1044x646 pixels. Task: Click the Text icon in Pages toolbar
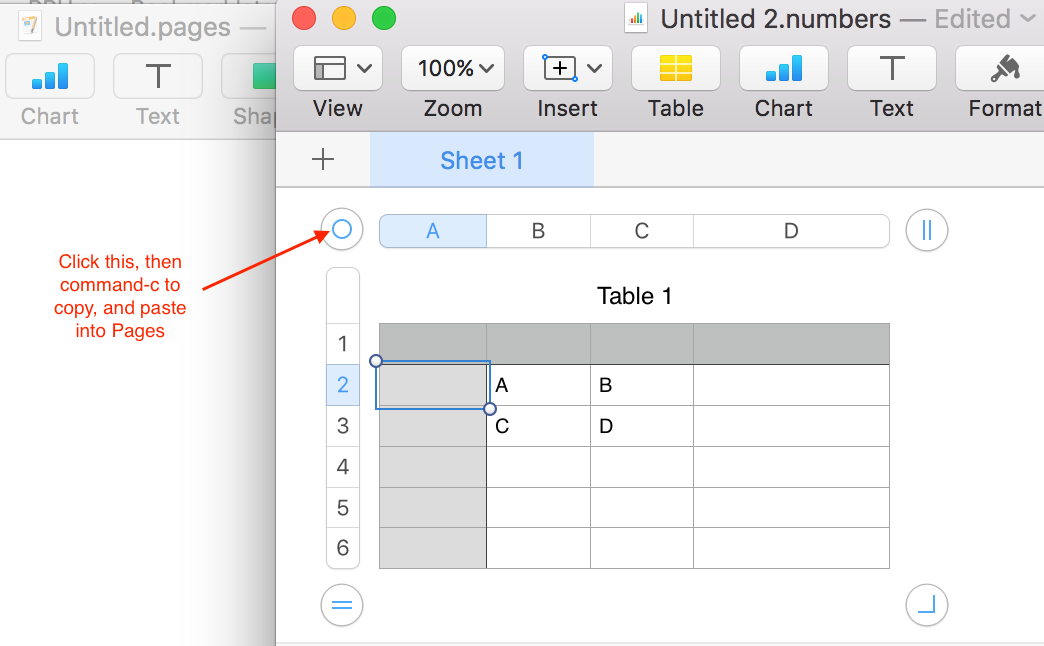[158, 77]
